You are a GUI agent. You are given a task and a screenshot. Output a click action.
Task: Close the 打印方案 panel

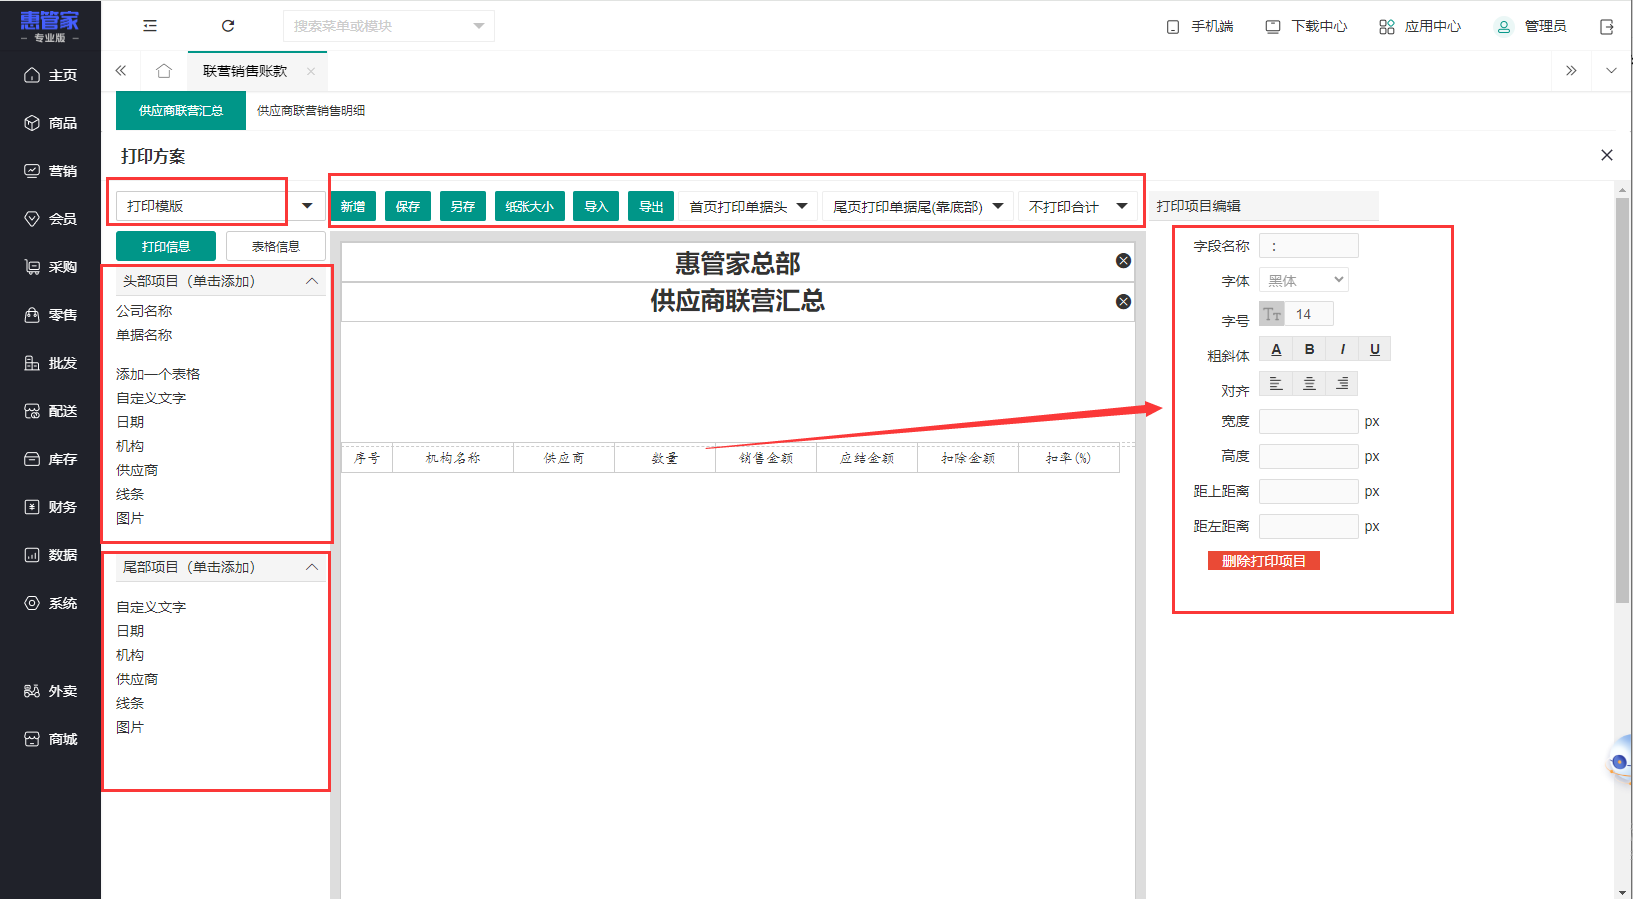(1607, 155)
